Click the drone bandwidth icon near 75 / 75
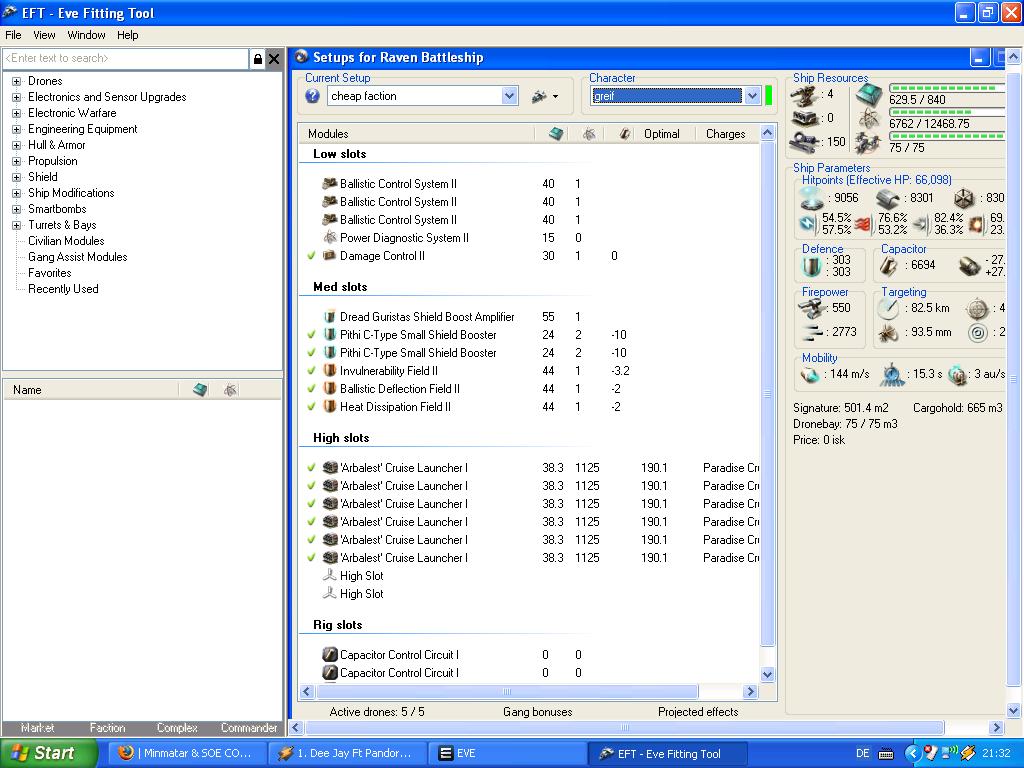The height and width of the screenshot is (768, 1024). 869,143
